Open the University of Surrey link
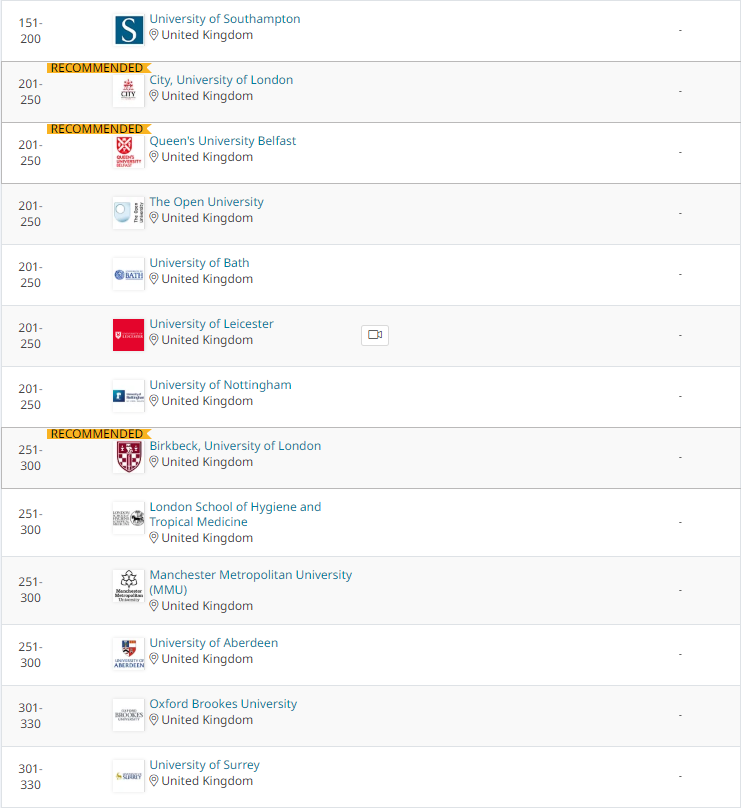This screenshot has width=741, height=808. pos(205,765)
